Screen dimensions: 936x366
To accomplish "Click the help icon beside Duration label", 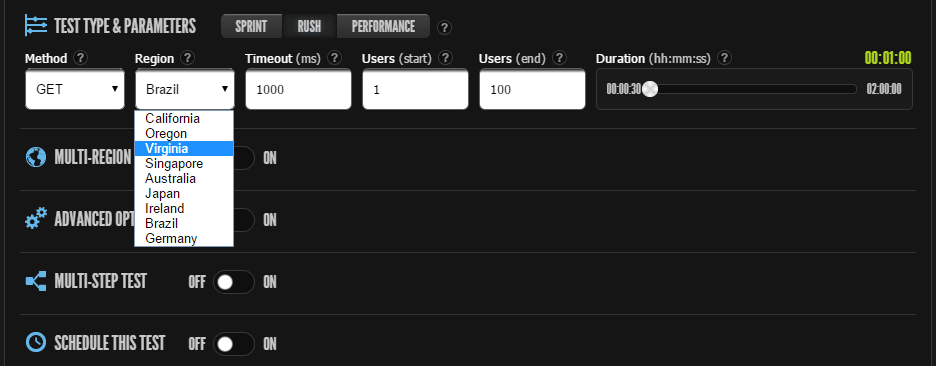I will coord(725,59).
